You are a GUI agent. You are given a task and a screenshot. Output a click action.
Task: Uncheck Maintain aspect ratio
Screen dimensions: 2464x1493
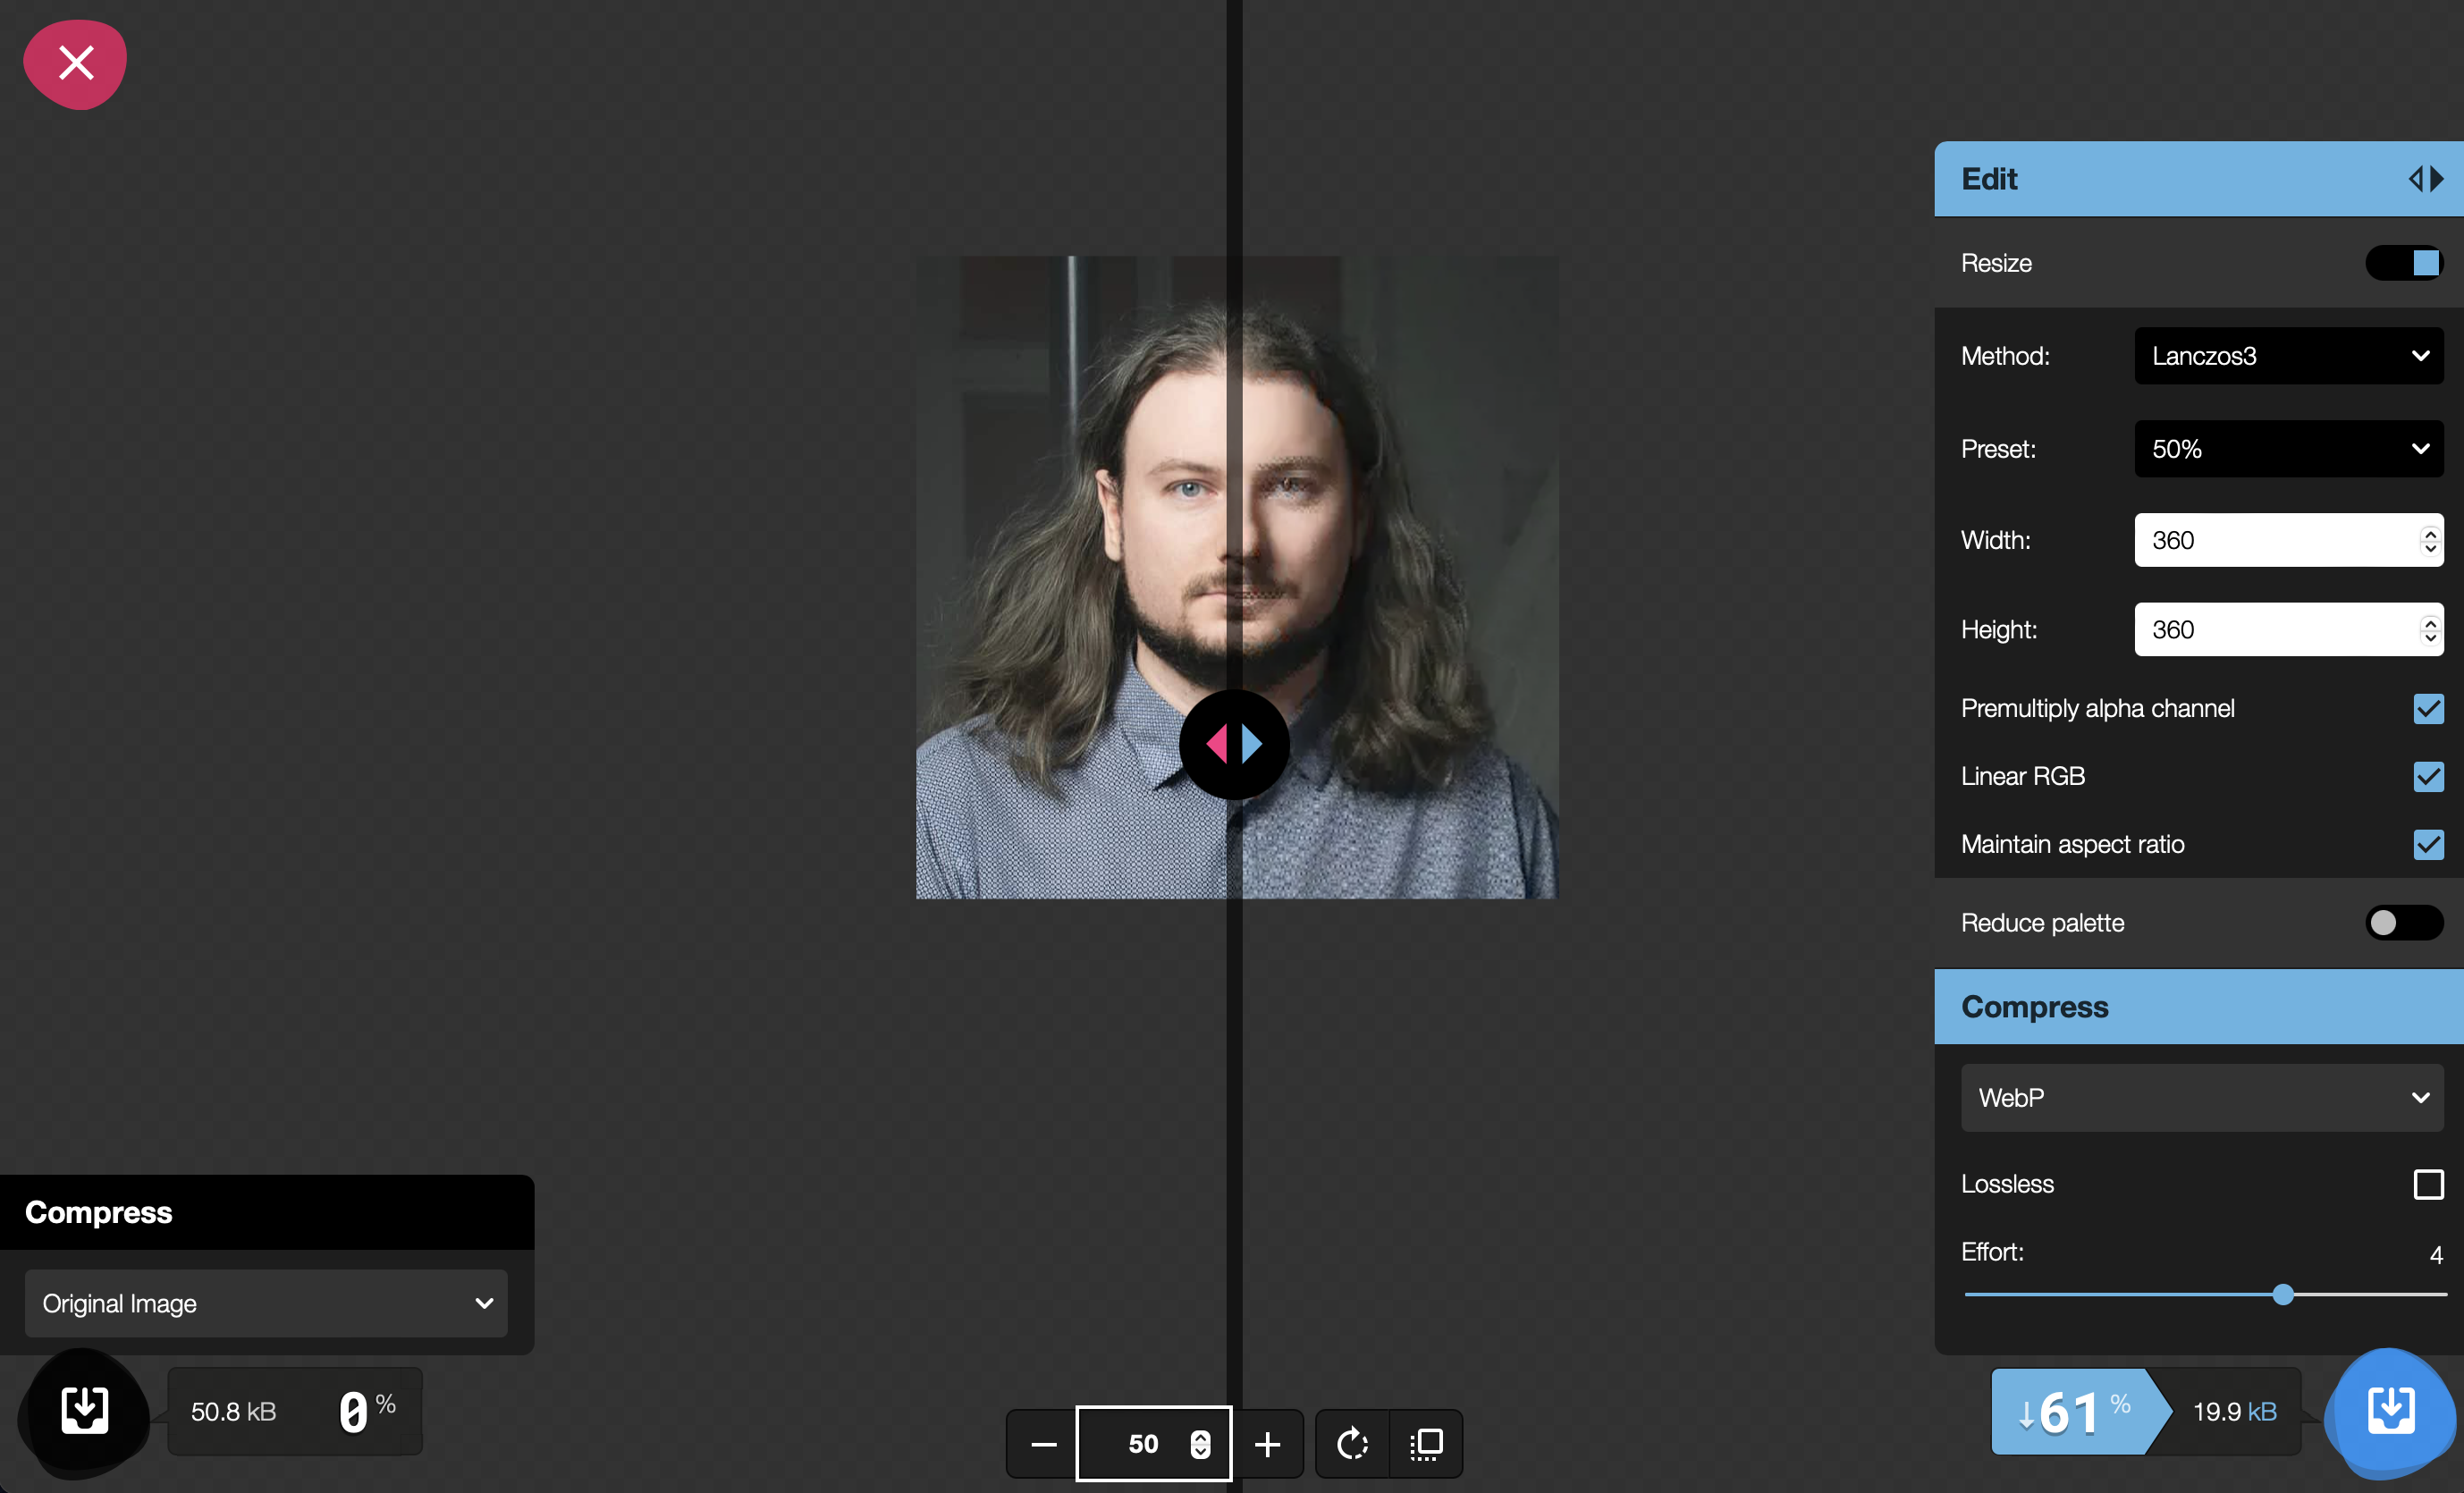coord(2429,845)
